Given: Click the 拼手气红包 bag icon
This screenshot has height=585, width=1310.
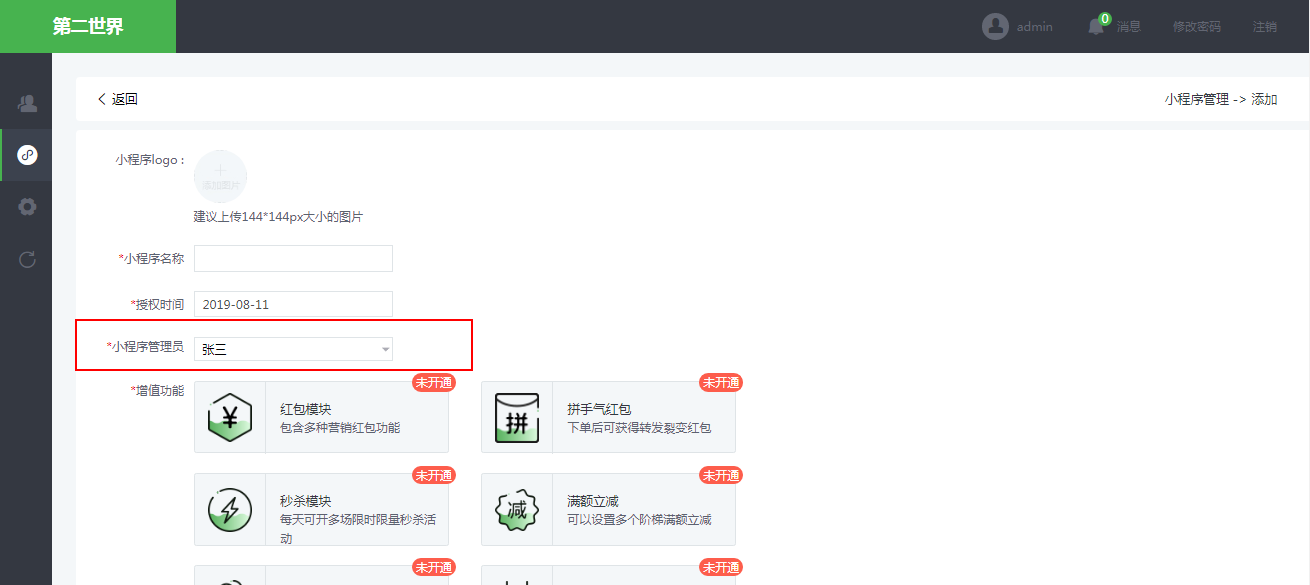Looking at the screenshot, I should [517, 418].
